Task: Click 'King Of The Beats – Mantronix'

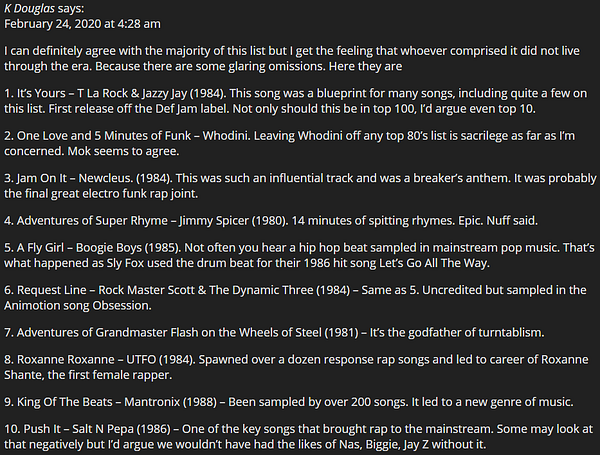Action: click(x=98, y=402)
